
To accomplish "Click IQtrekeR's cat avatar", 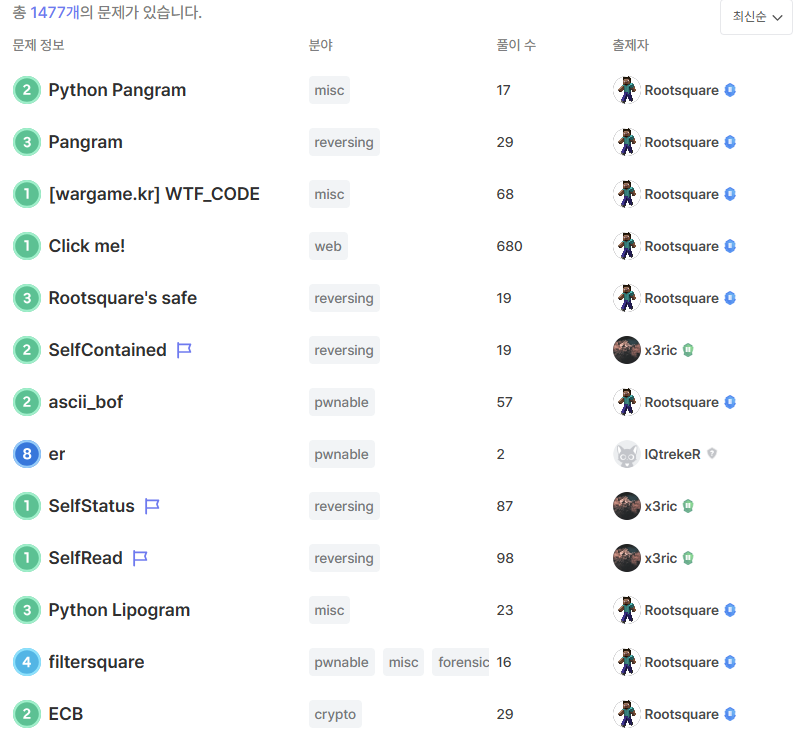I will tap(626, 454).
